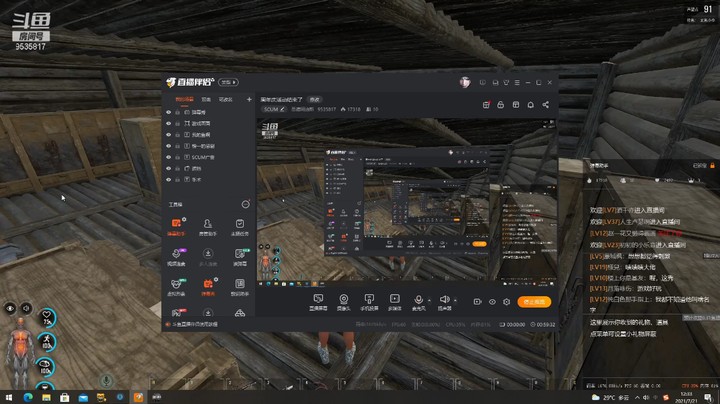Lock the topmost source in the list
The width and height of the screenshot is (720, 404).
coord(177,112)
